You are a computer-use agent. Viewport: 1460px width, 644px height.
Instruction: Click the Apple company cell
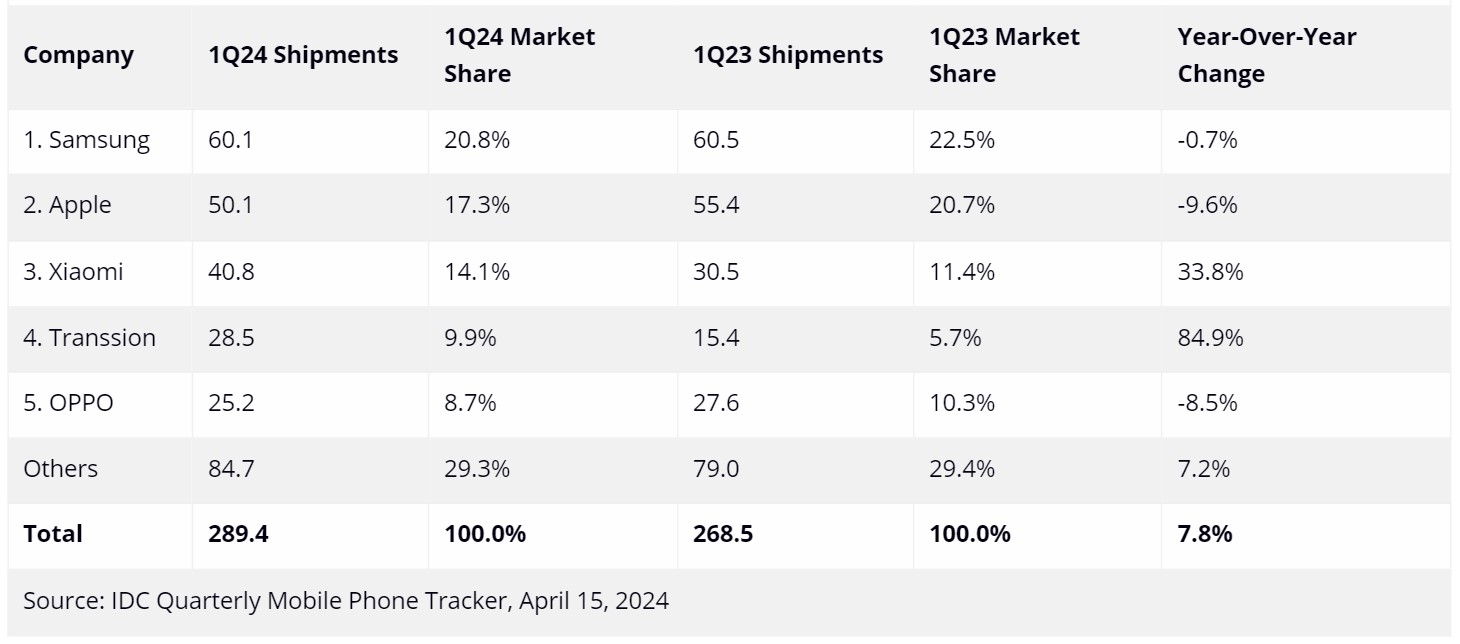(68, 205)
